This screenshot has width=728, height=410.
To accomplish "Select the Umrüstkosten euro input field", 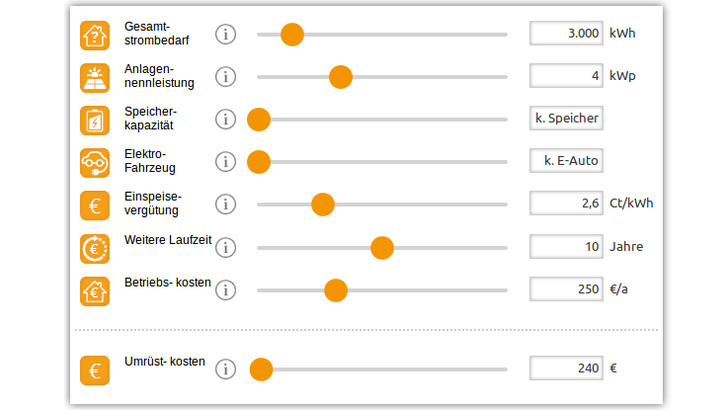I will click(566, 368).
